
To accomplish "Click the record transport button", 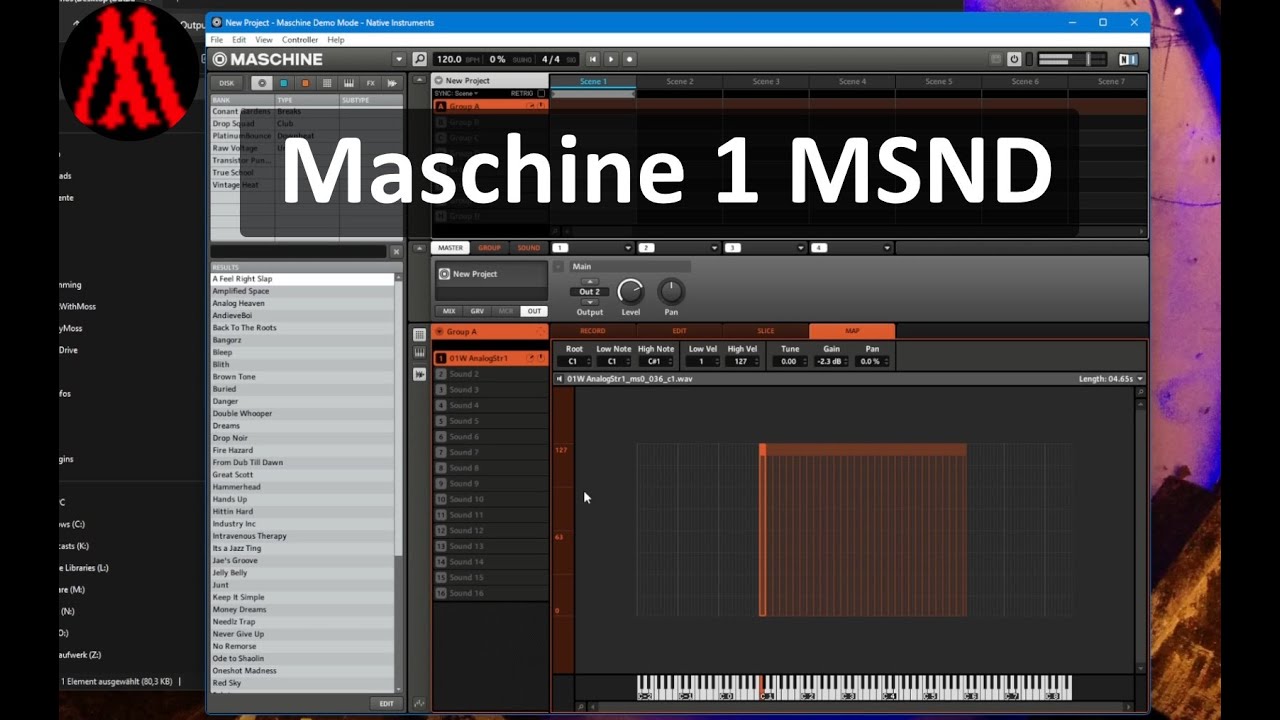I will pos(629,59).
